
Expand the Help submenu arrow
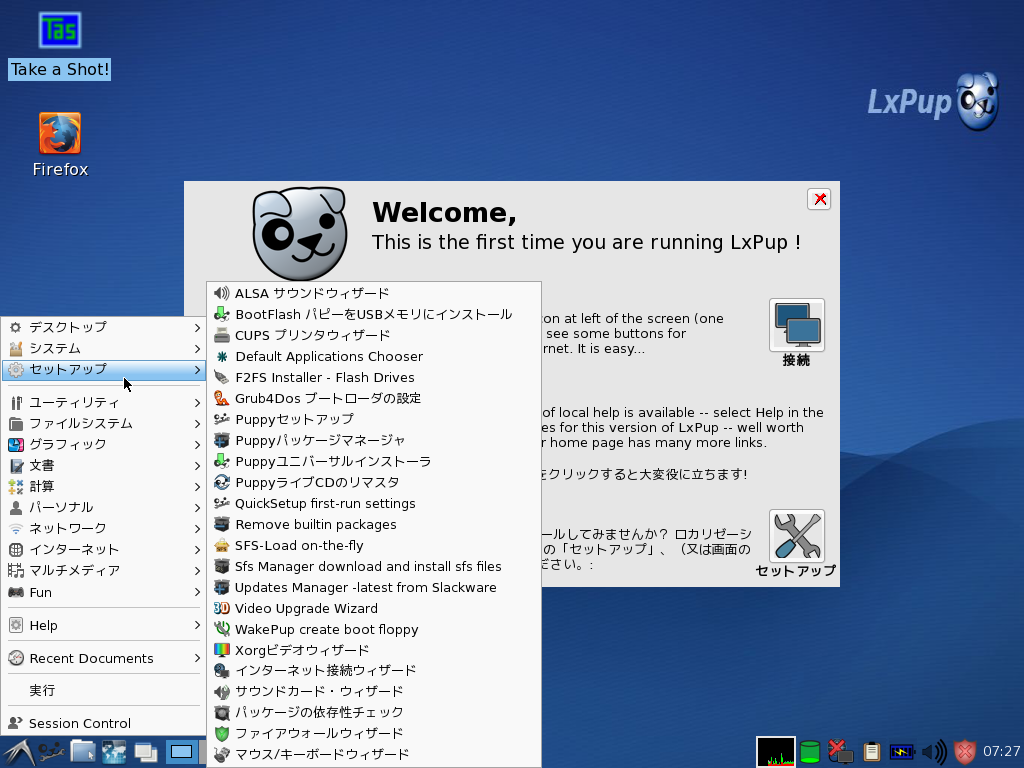click(197, 625)
